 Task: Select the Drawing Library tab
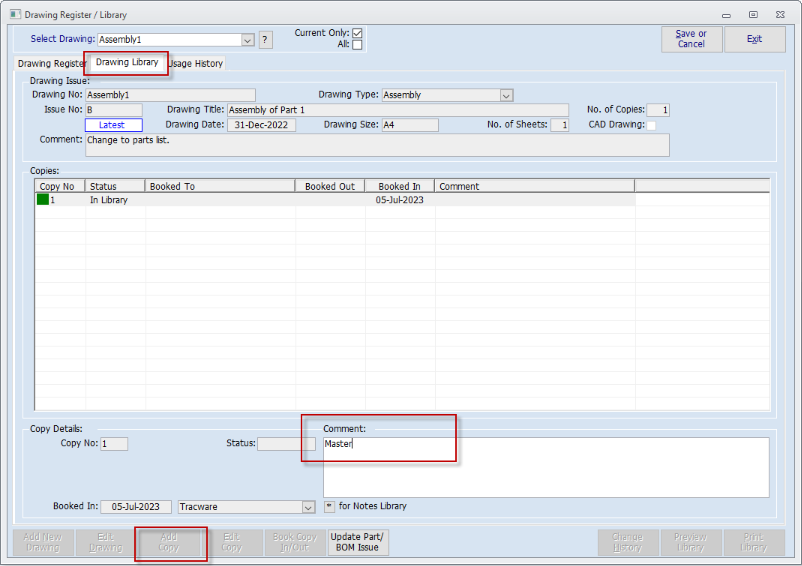[127, 62]
